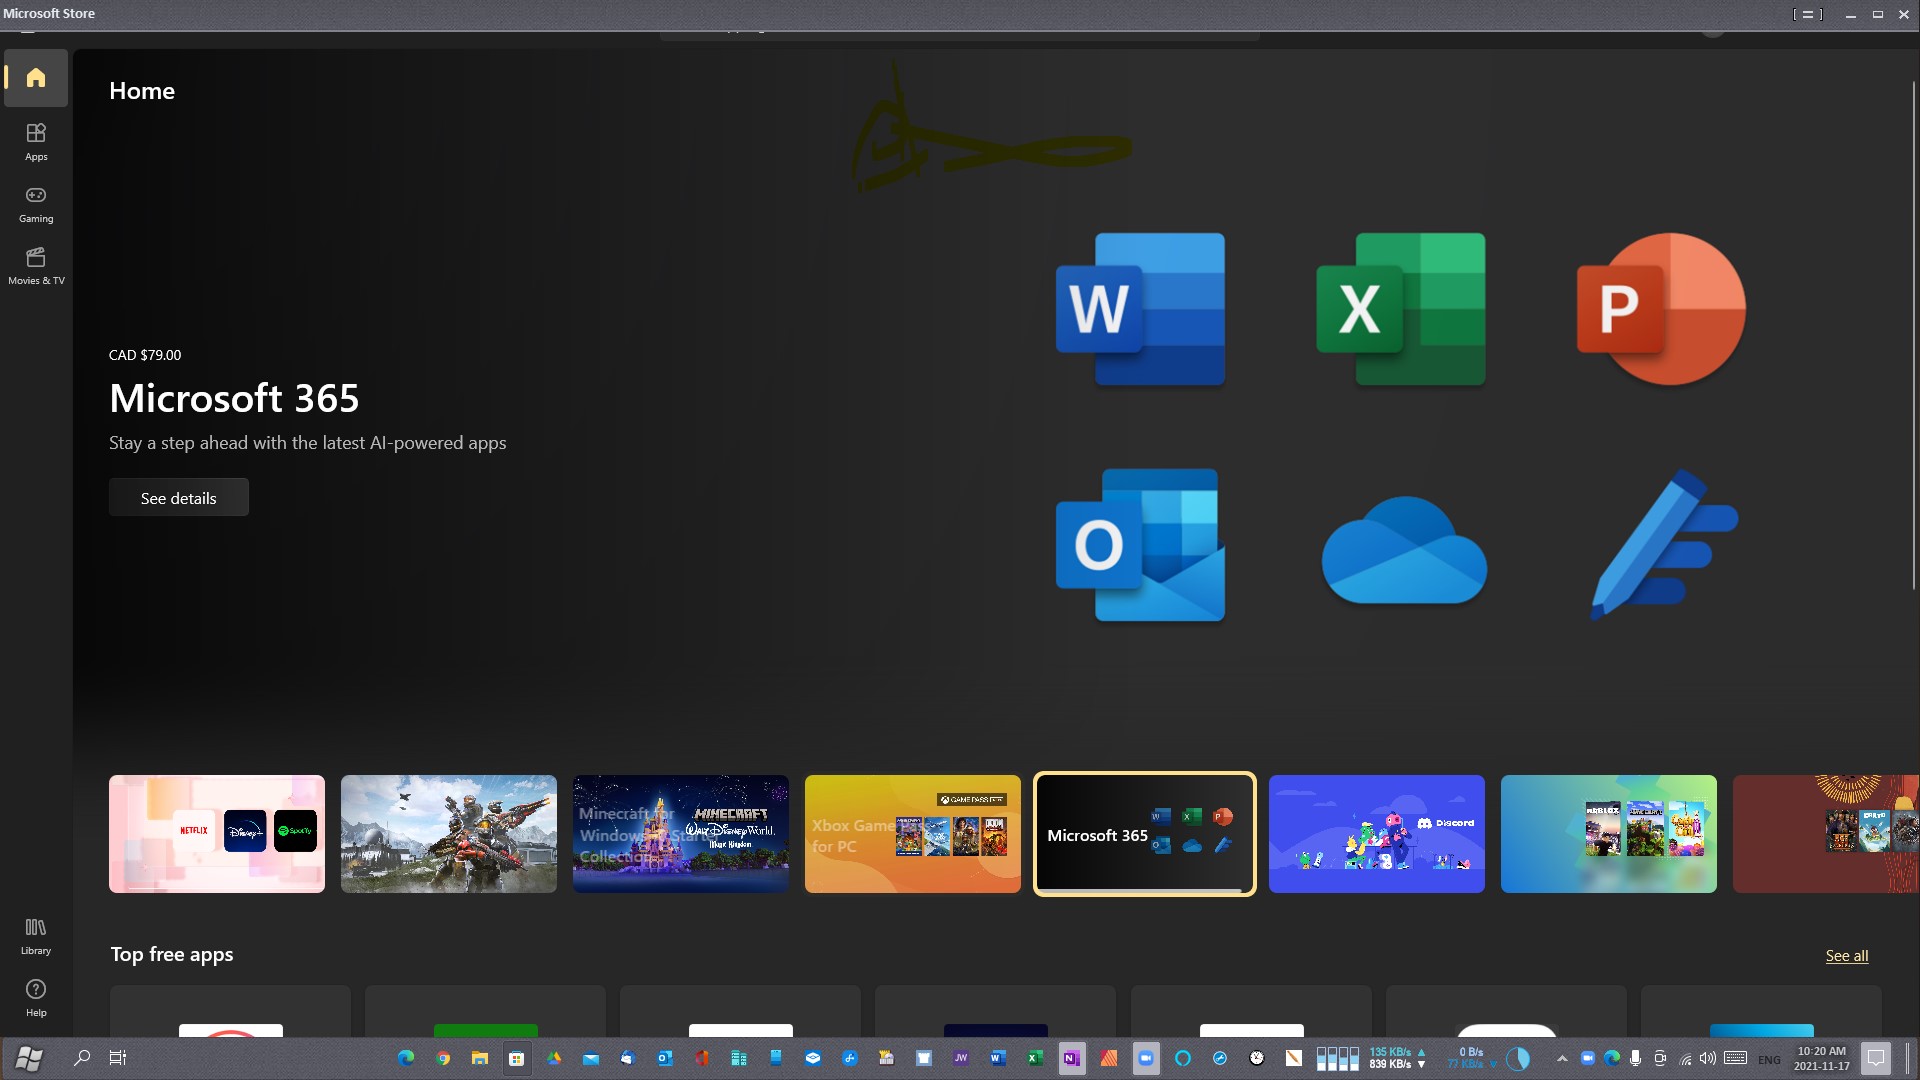
Task: Launch Google Chrome from taskbar
Action: (443, 1058)
